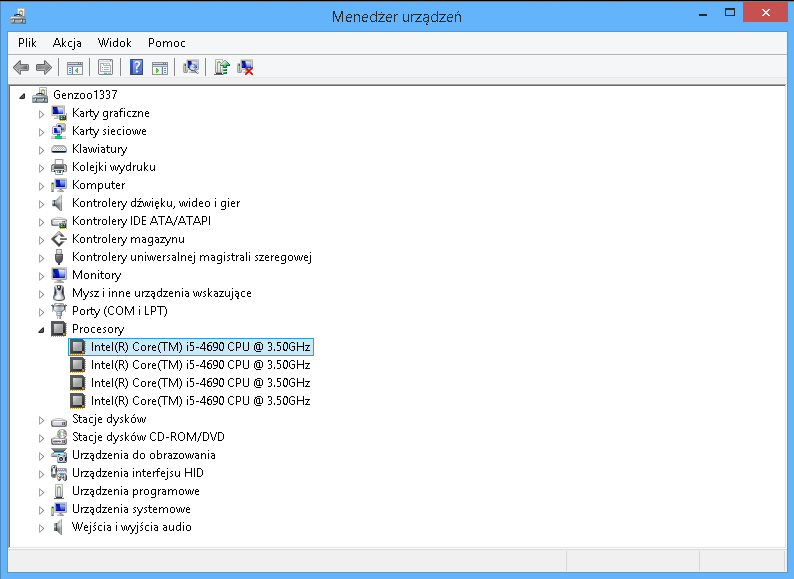The height and width of the screenshot is (579, 794).
Task: Click the Urządzenia interfejsu HID icon
Action: point(59,473)
